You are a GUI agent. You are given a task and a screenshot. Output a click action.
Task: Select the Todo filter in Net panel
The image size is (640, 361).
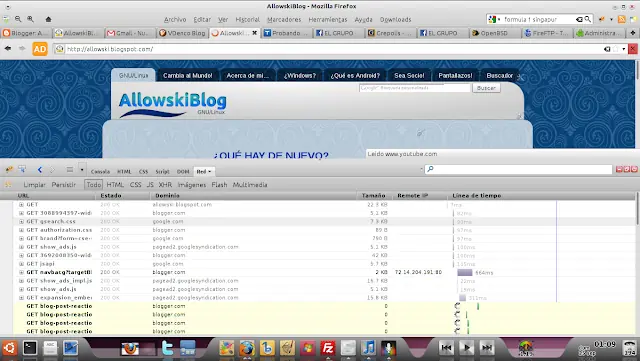tap(93, 185)
